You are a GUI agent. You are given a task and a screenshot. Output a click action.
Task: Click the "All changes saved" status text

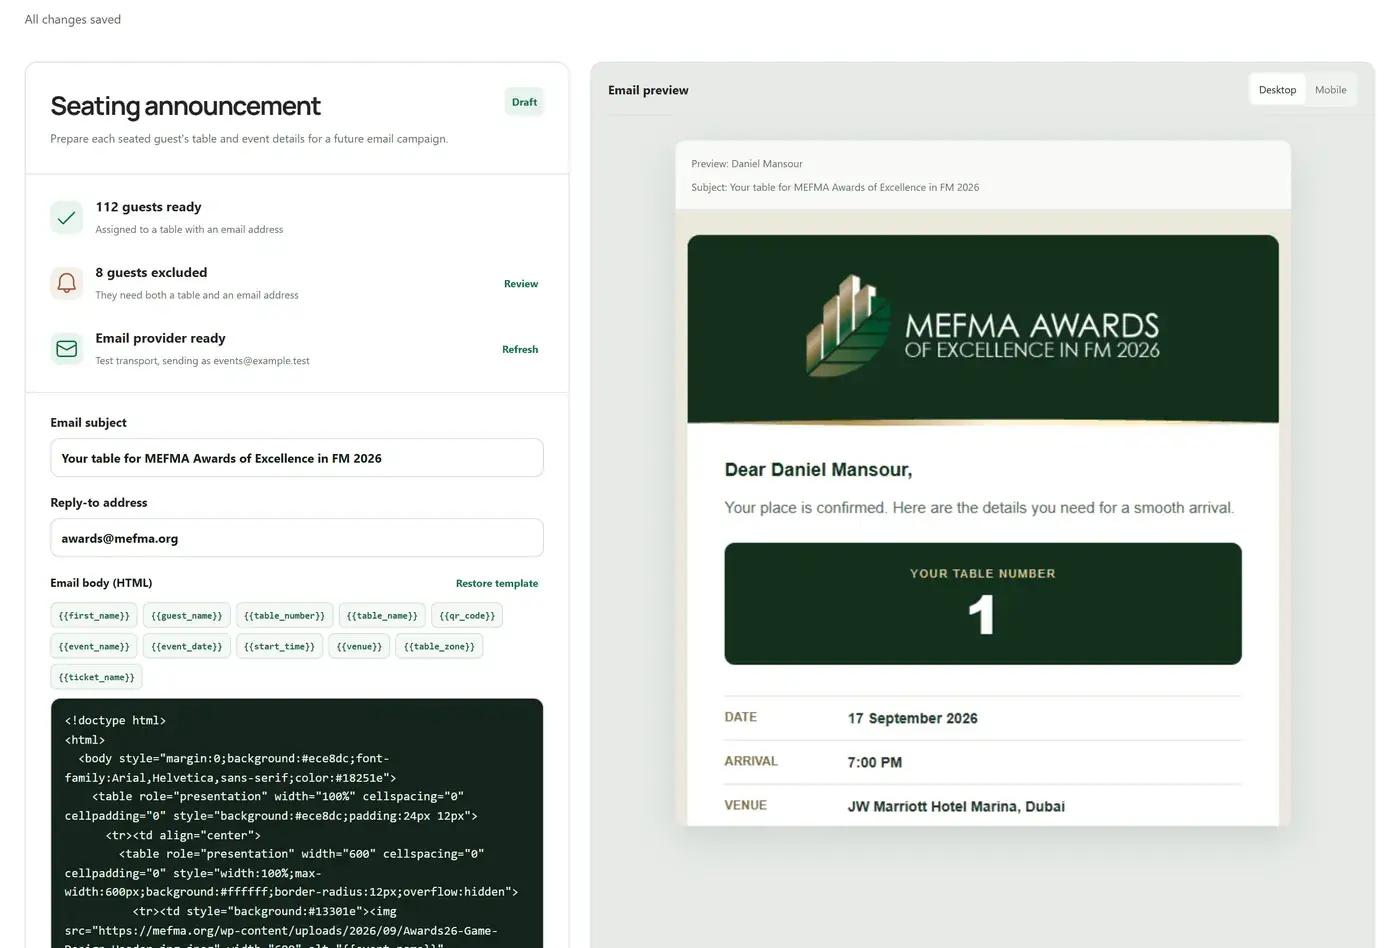pyautogui.click(x=73, y=19)
